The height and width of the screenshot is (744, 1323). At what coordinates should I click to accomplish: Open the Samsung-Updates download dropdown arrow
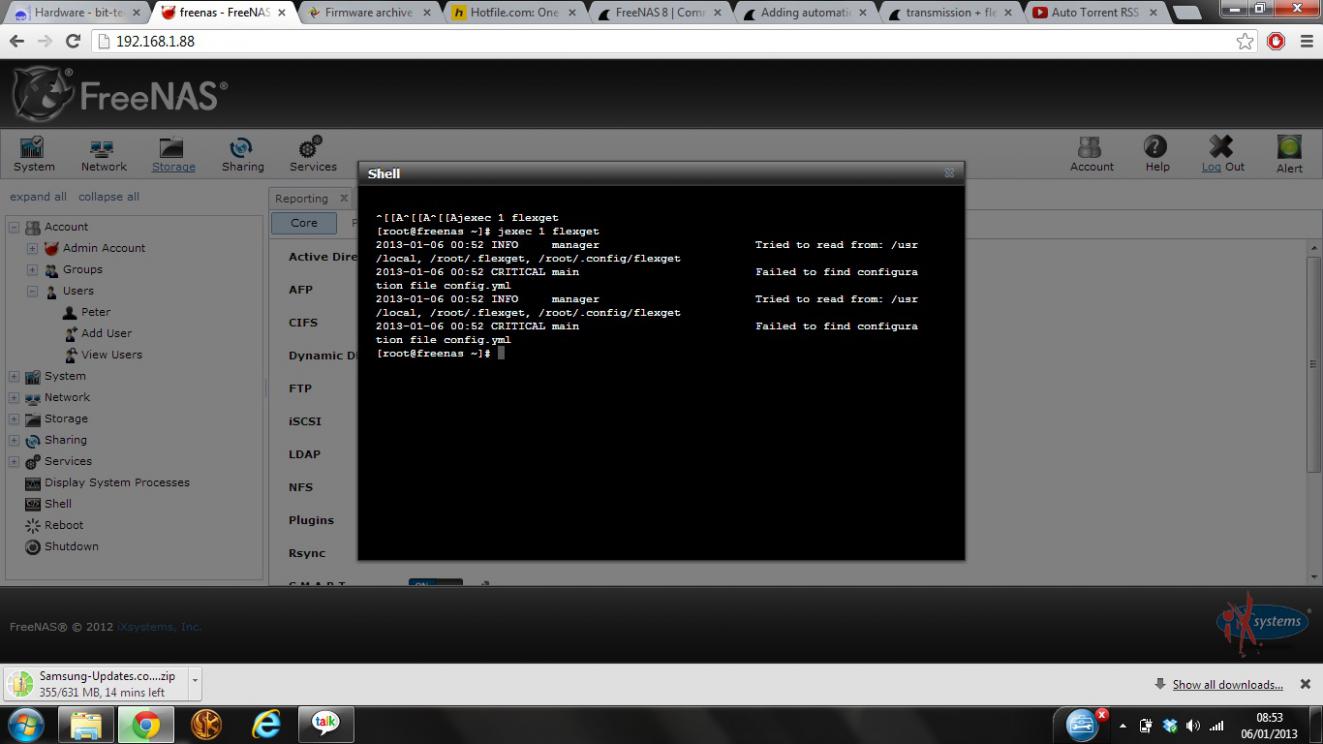[194, 684]
